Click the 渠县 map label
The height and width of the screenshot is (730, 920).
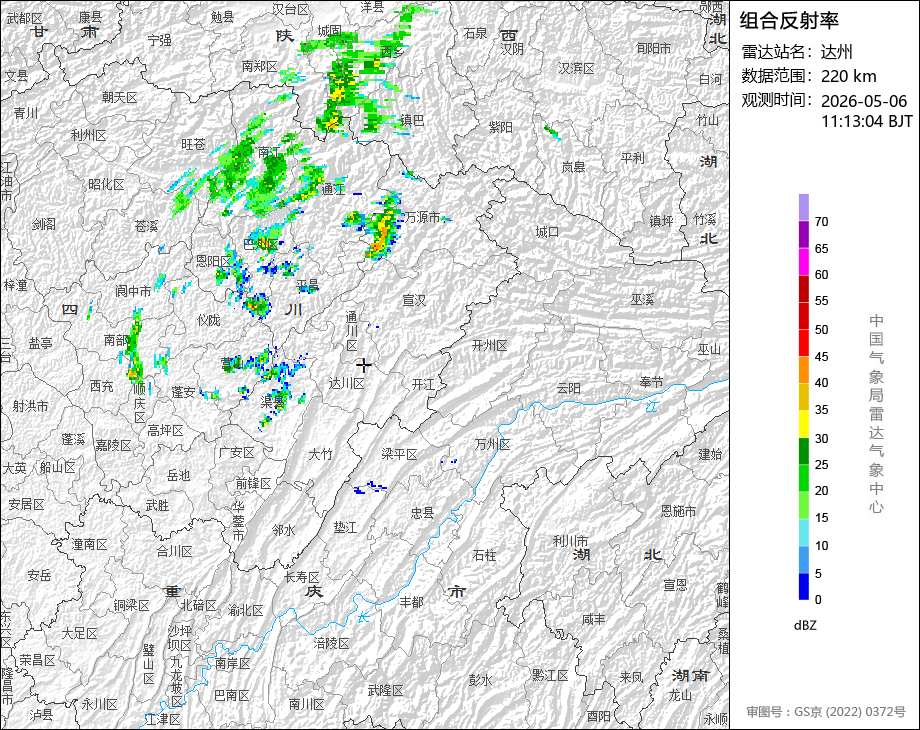coord(273,401)
